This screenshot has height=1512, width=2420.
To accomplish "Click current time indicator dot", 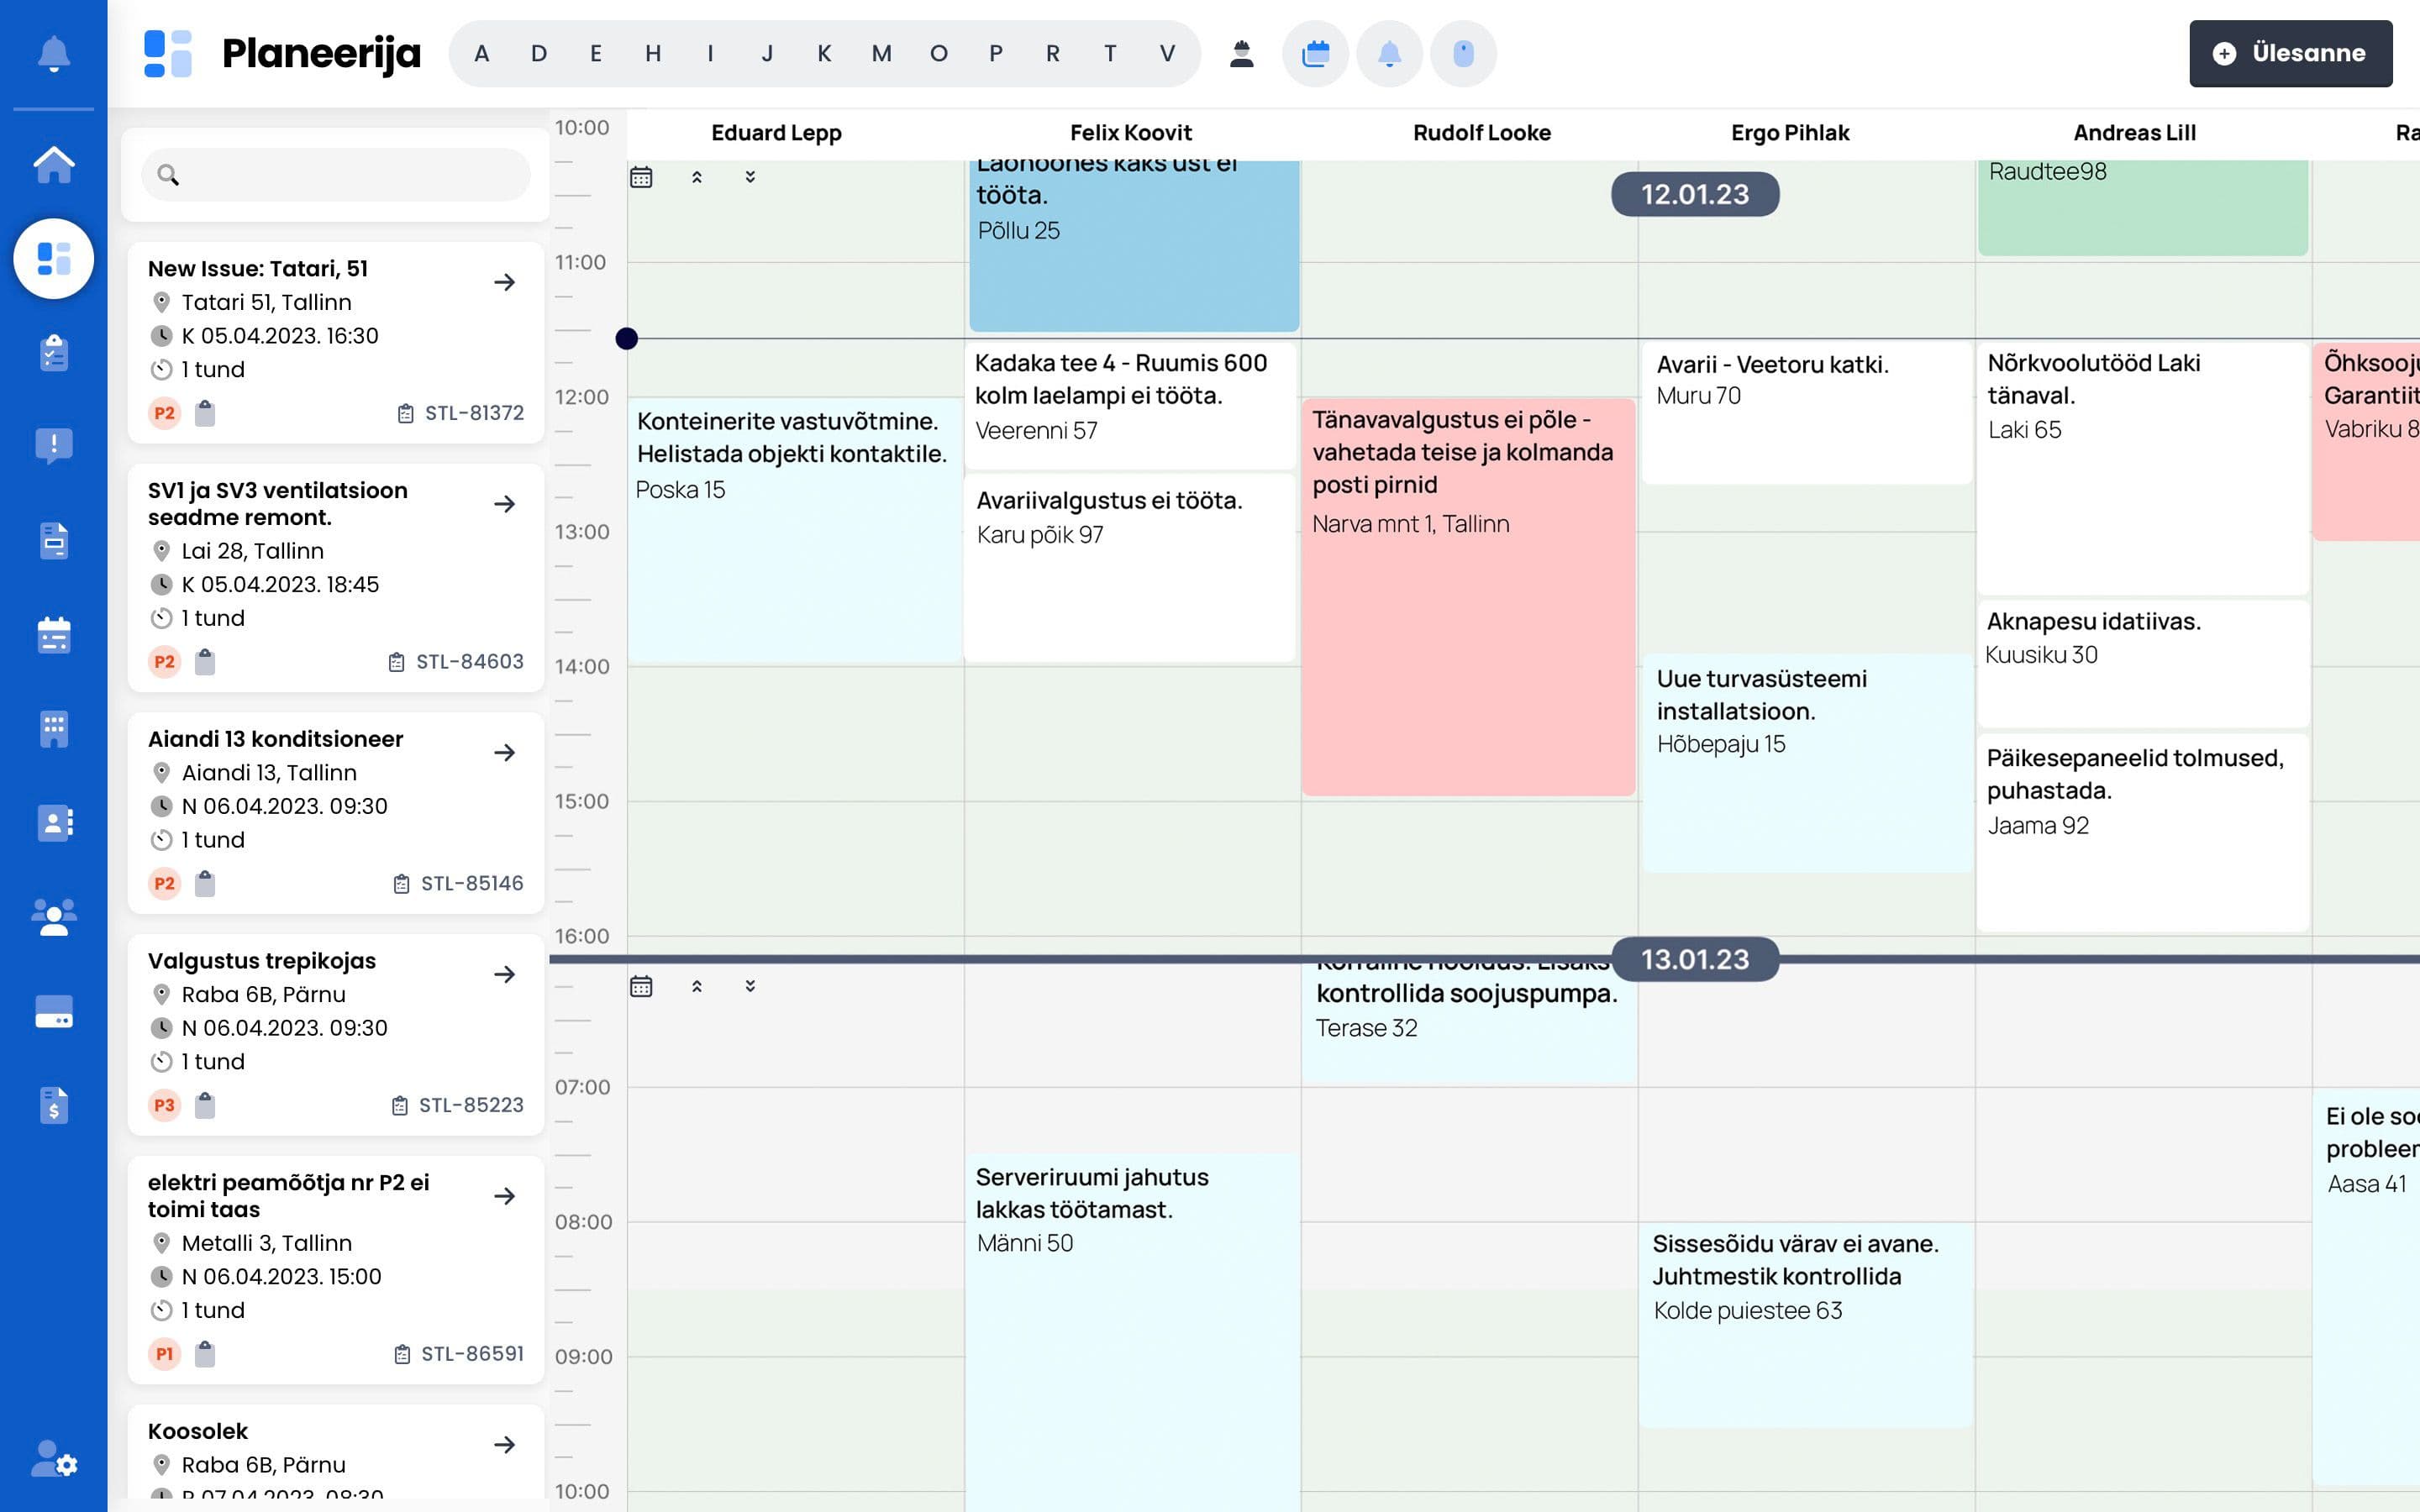I will point(627,339).
